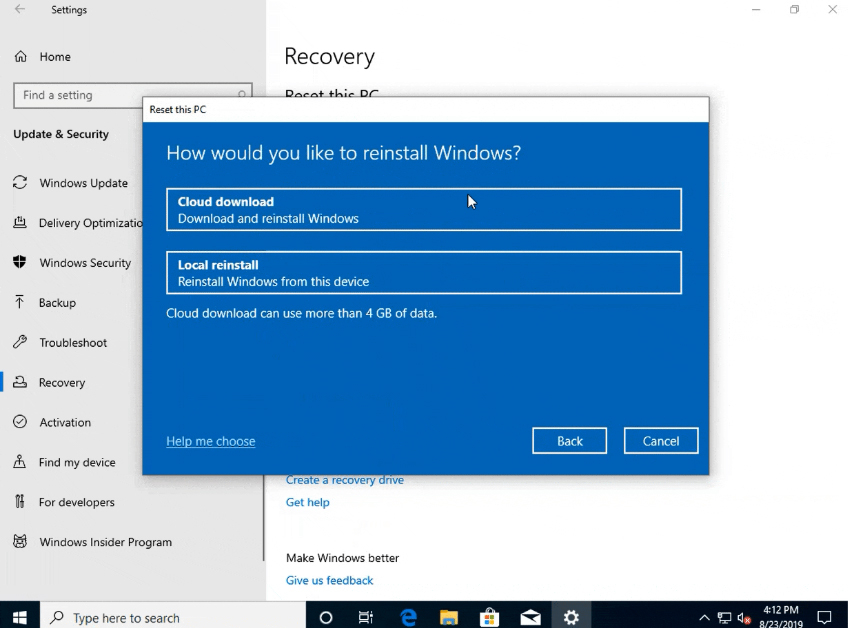Open Cortana circle icon on taskbar
Screen dimensions: 848x628
(326, 617)
